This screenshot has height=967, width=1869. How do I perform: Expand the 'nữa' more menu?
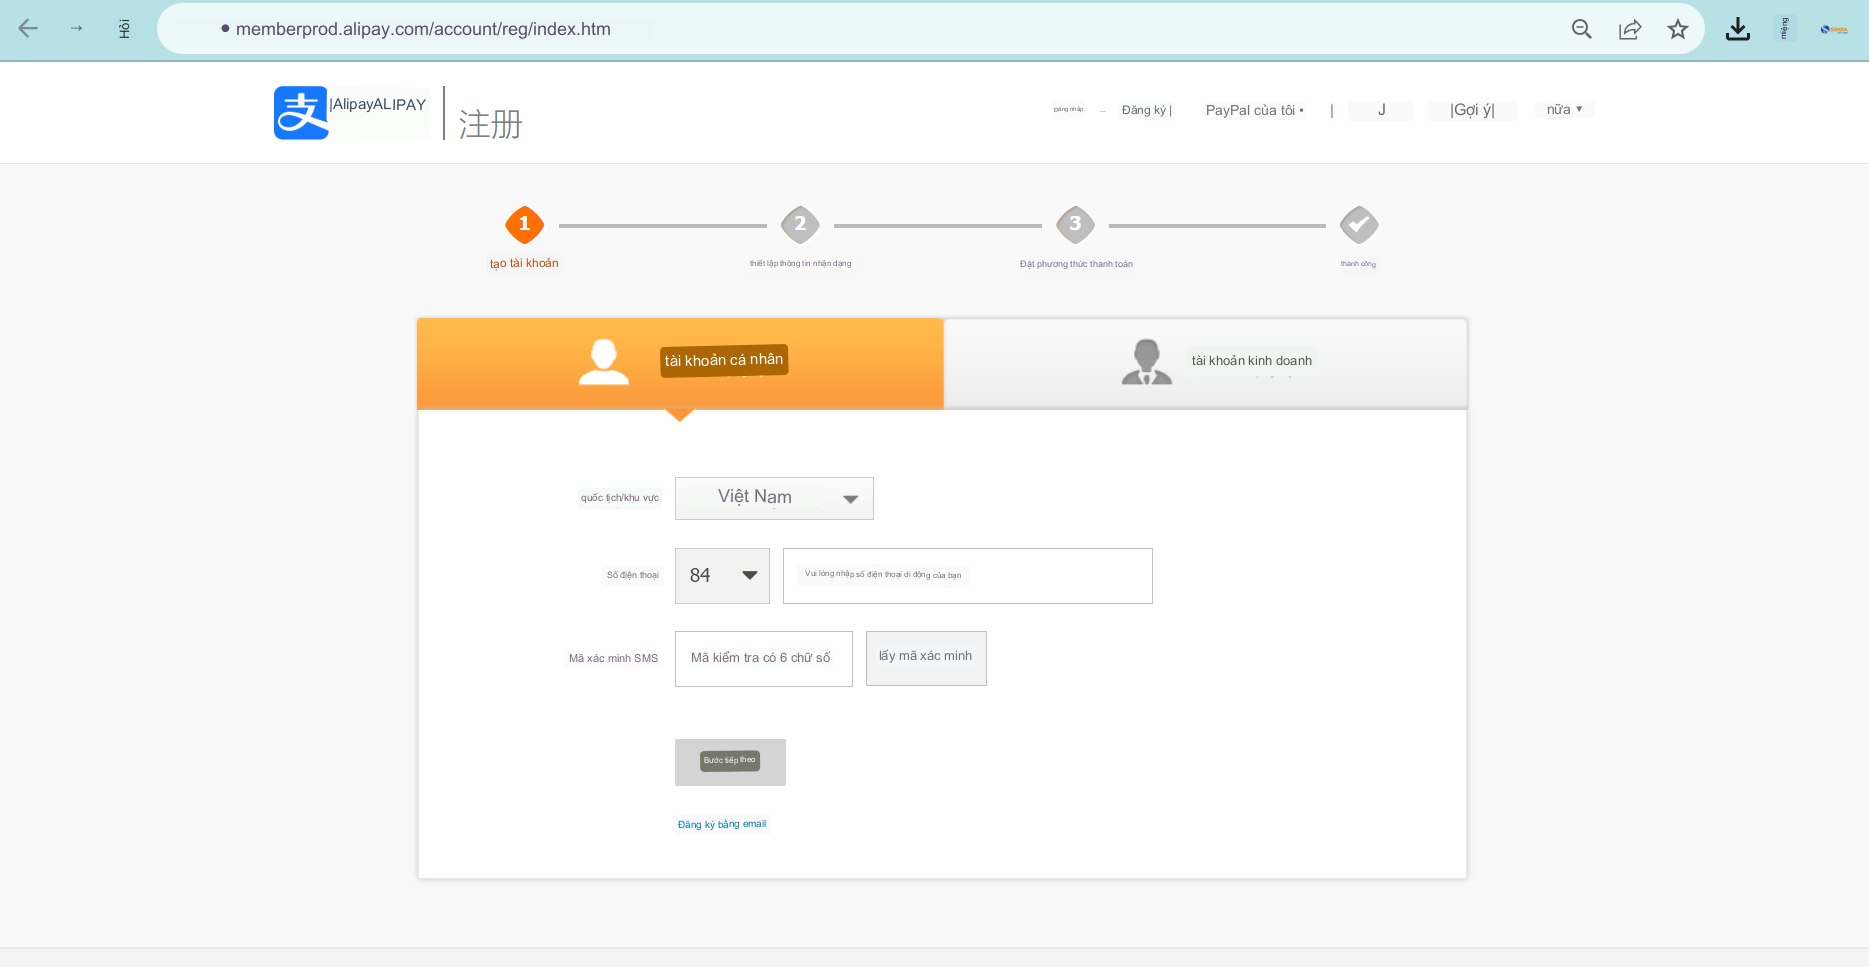(x=1564, y=110)
